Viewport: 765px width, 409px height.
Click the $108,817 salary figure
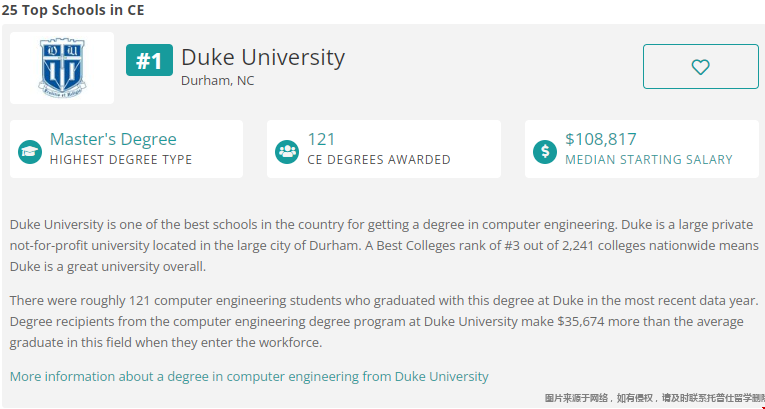[600, 139]
